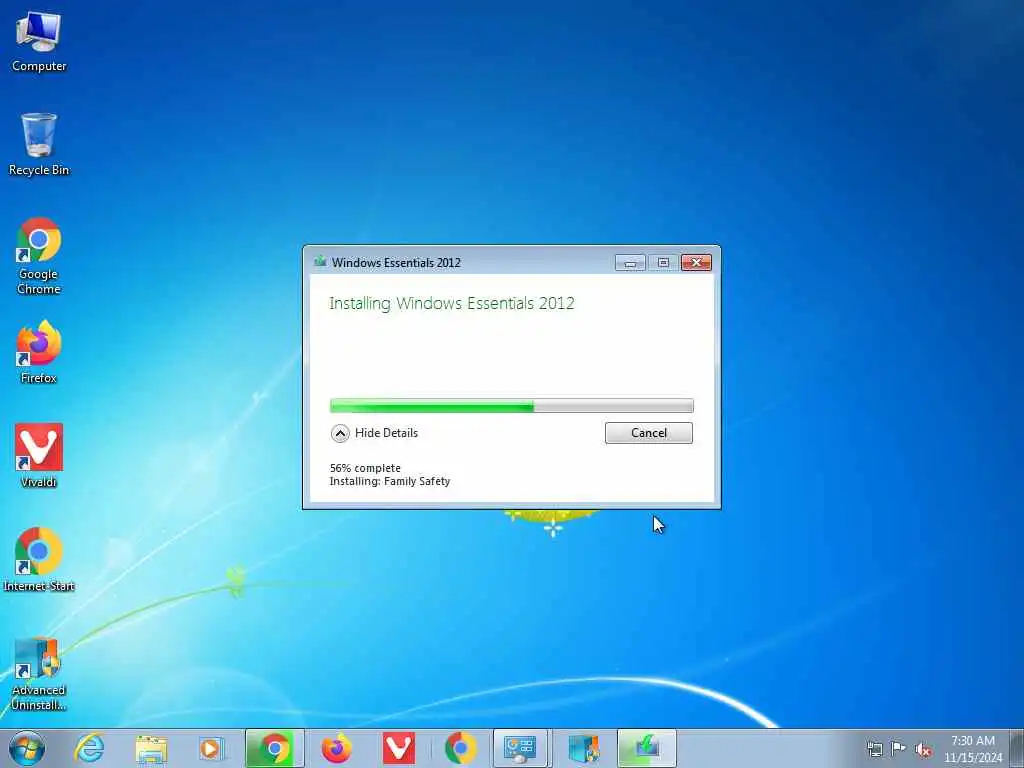Open the clock showing 7:30 AM
The image size is (1024, 768).
[x=973, y=749]
